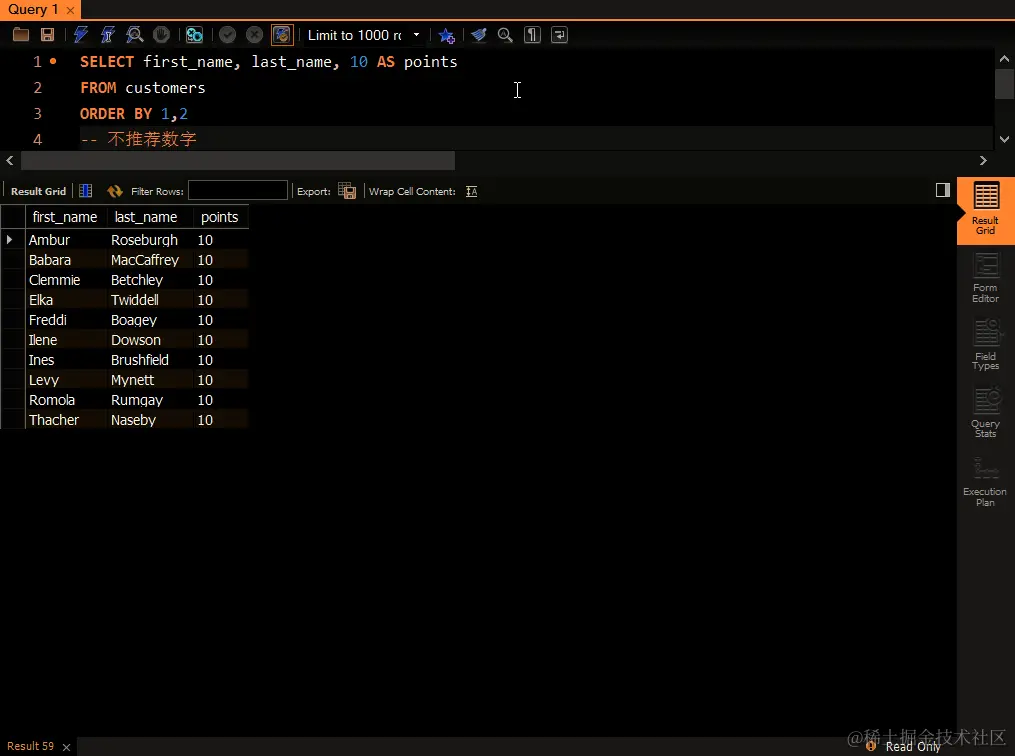Screen dimensions: 1015x756
Task: Refresh result data icon beside Filter Rows
Action: pos(115,191)
